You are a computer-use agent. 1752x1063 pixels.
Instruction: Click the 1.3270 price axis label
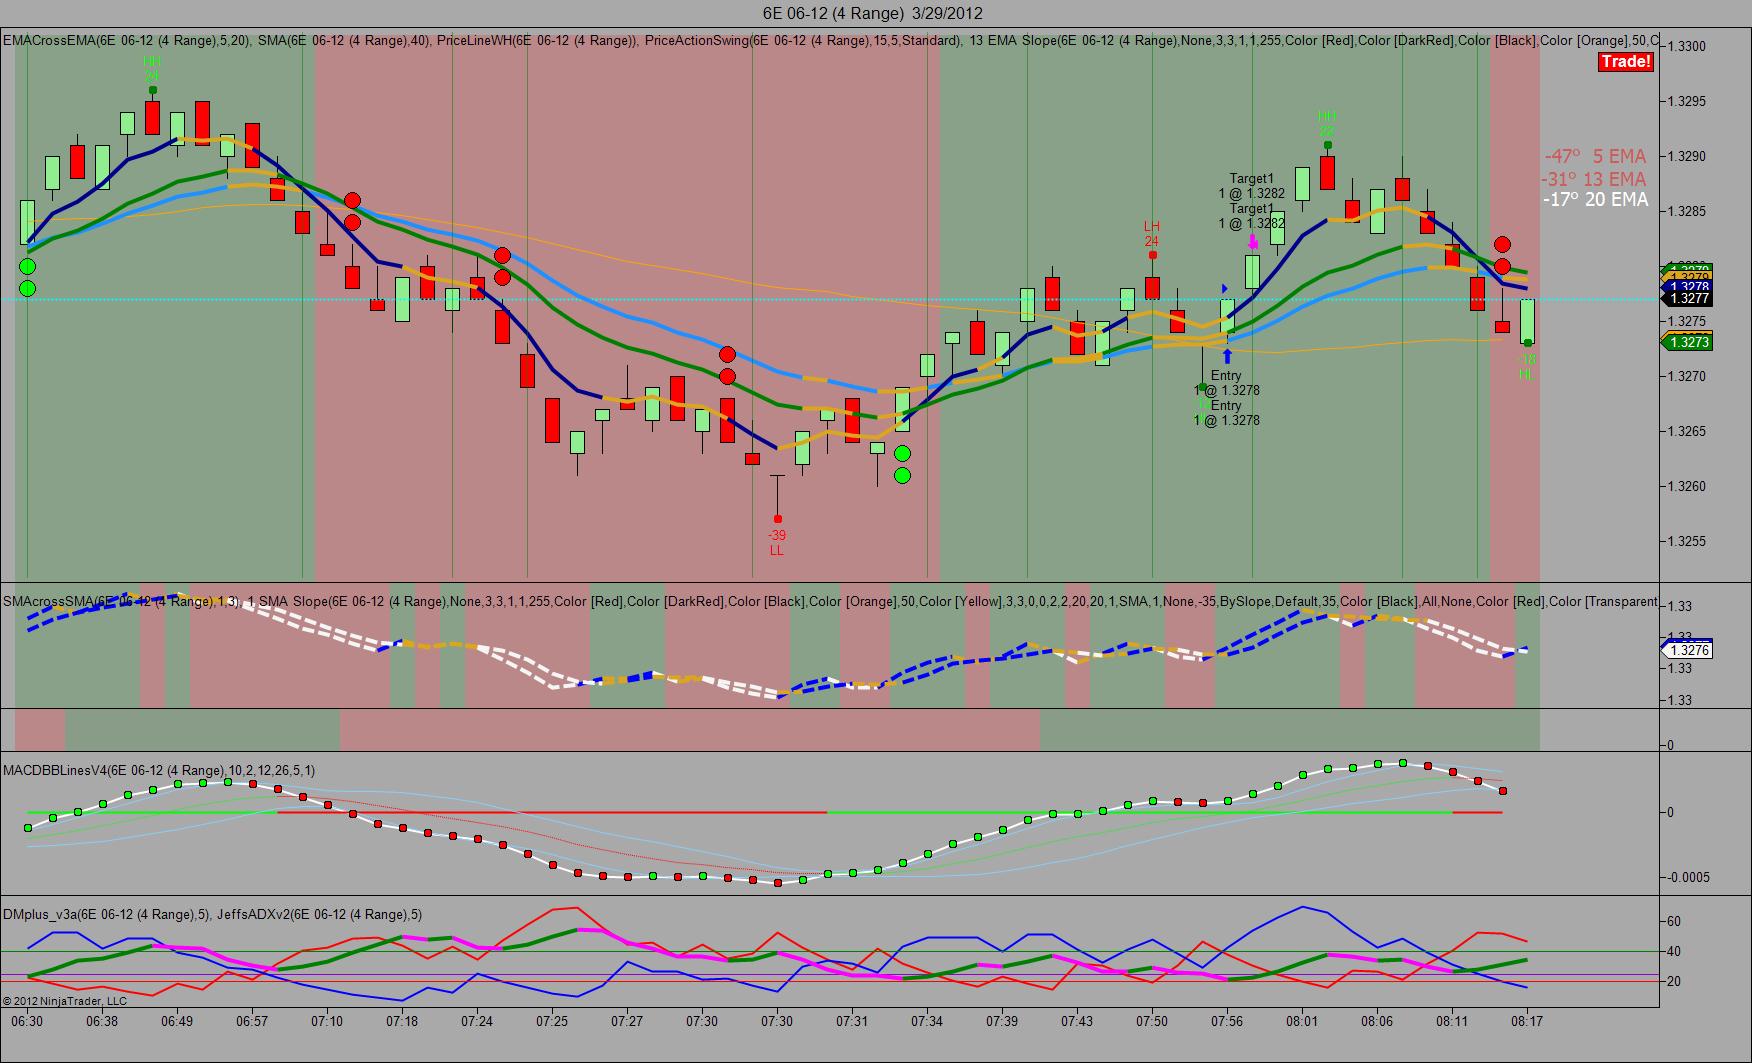pyautogui.click(x=1686, y=376)
